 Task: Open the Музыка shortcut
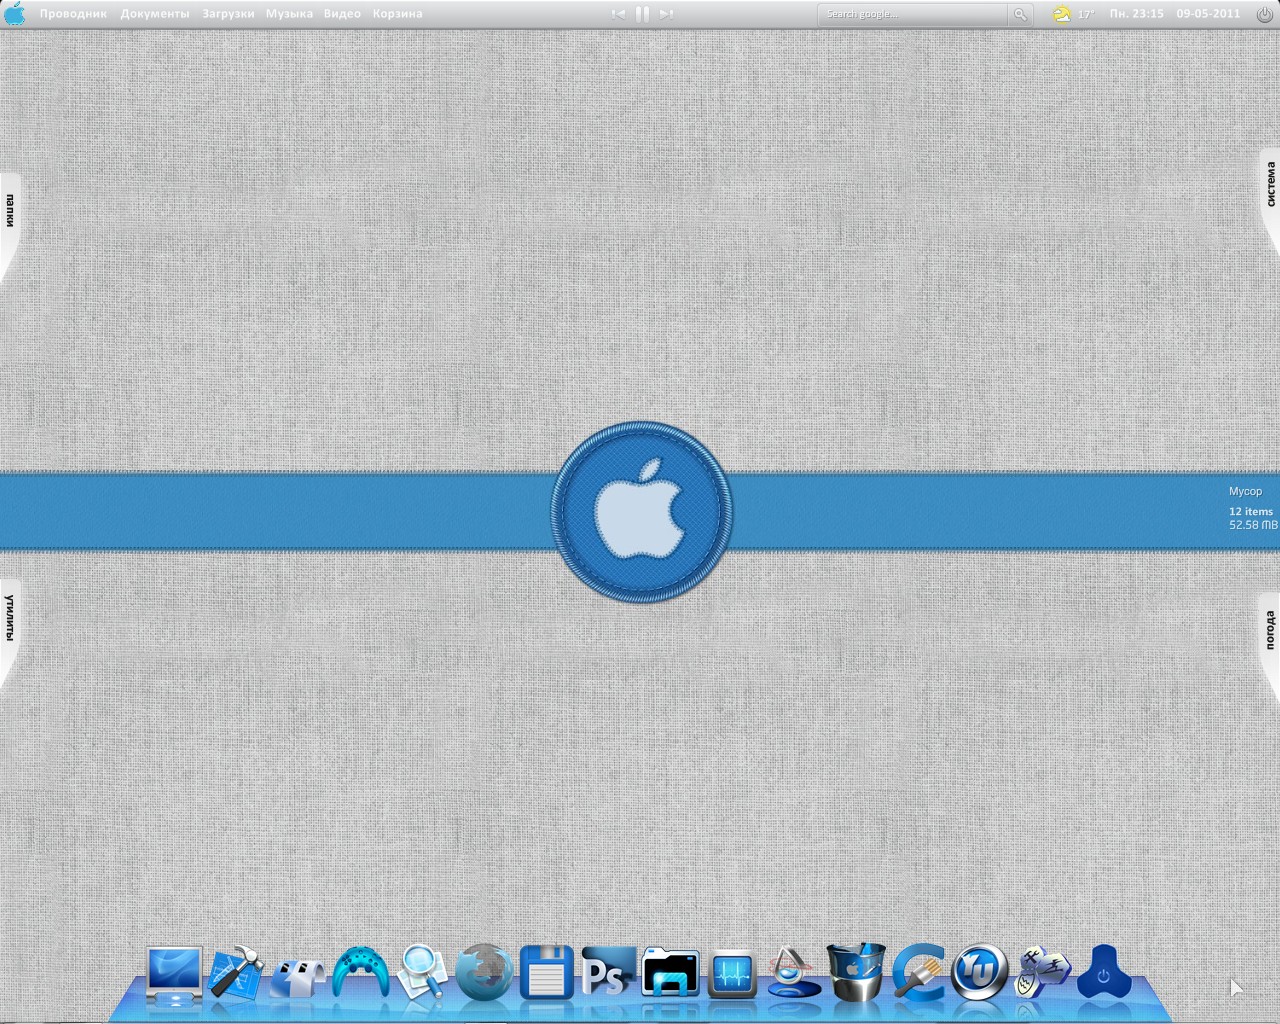pyautogui.click(x=289, y=14)
